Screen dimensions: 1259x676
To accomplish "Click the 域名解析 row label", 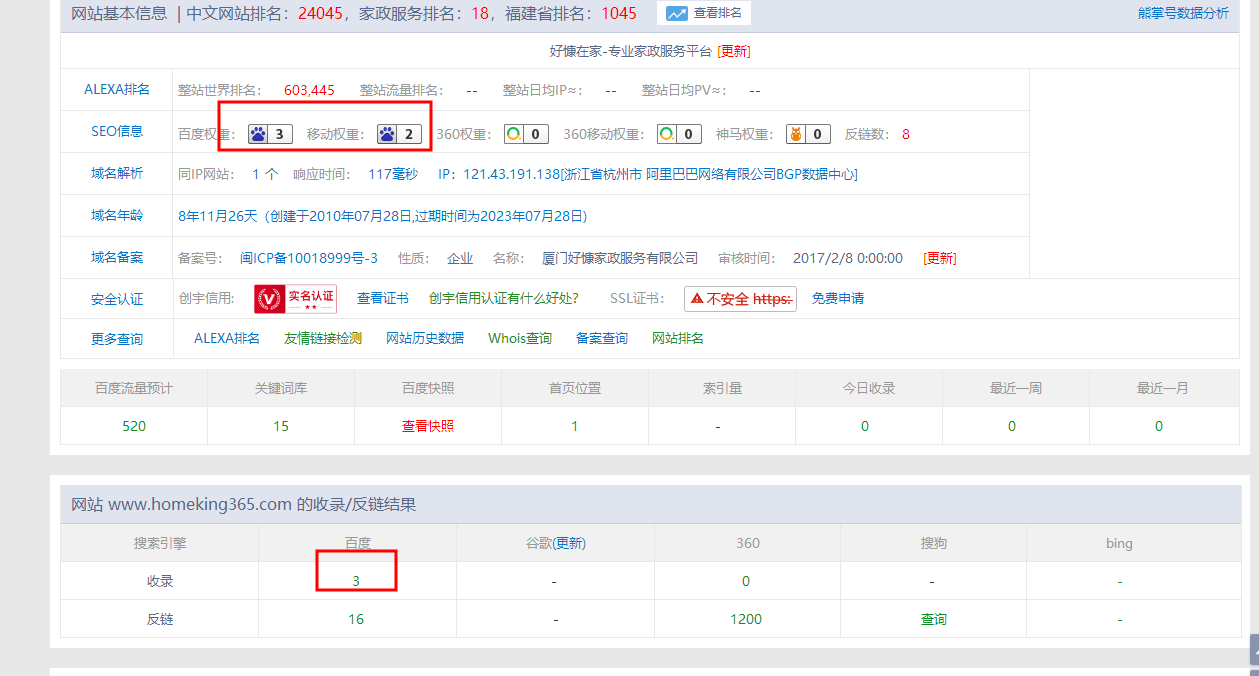I will (117, 173).
